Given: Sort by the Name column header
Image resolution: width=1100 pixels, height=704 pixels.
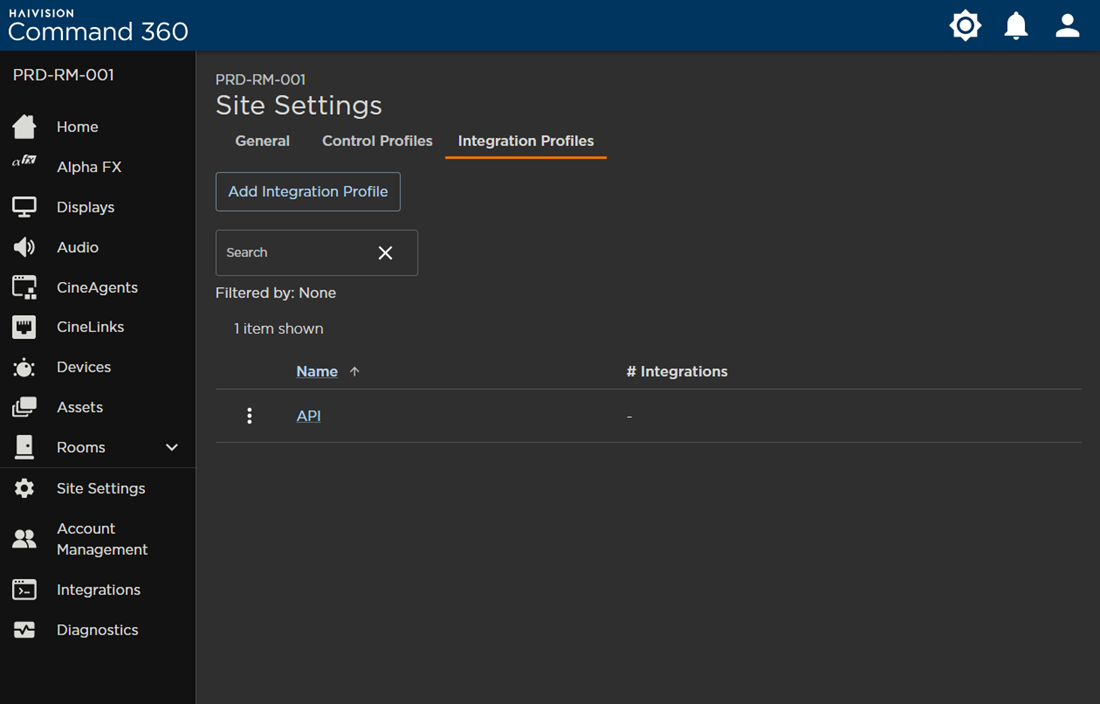Looking at the screenshot, I should click(317, 372).
